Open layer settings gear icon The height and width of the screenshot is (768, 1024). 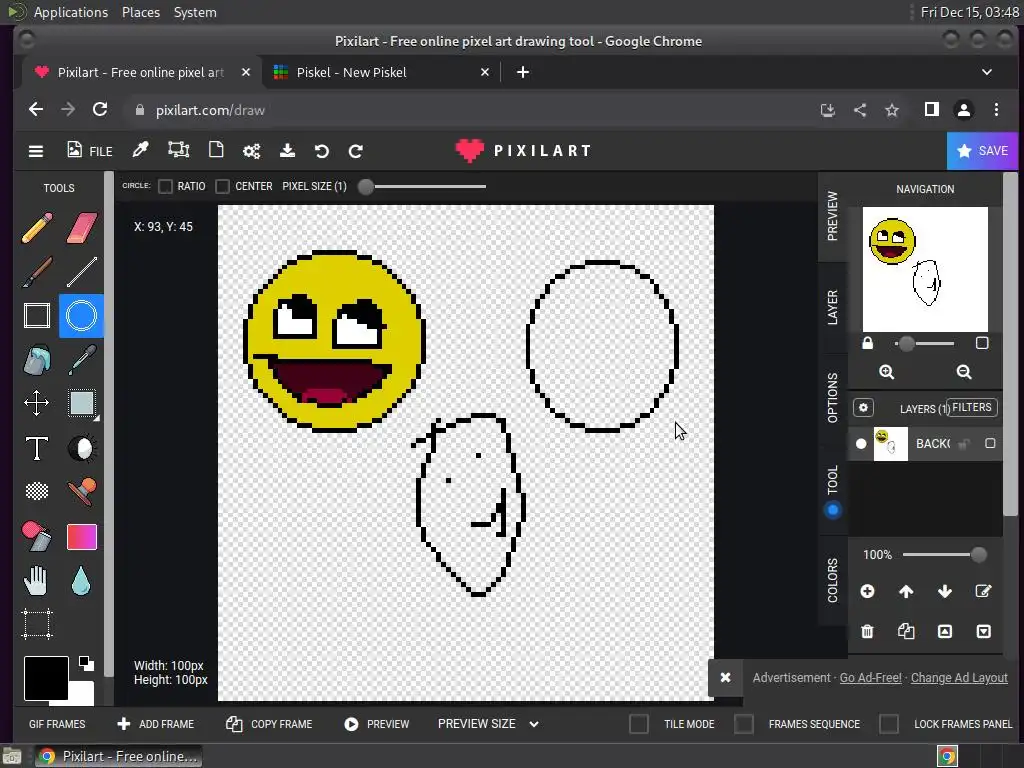[x=863, y=408]
